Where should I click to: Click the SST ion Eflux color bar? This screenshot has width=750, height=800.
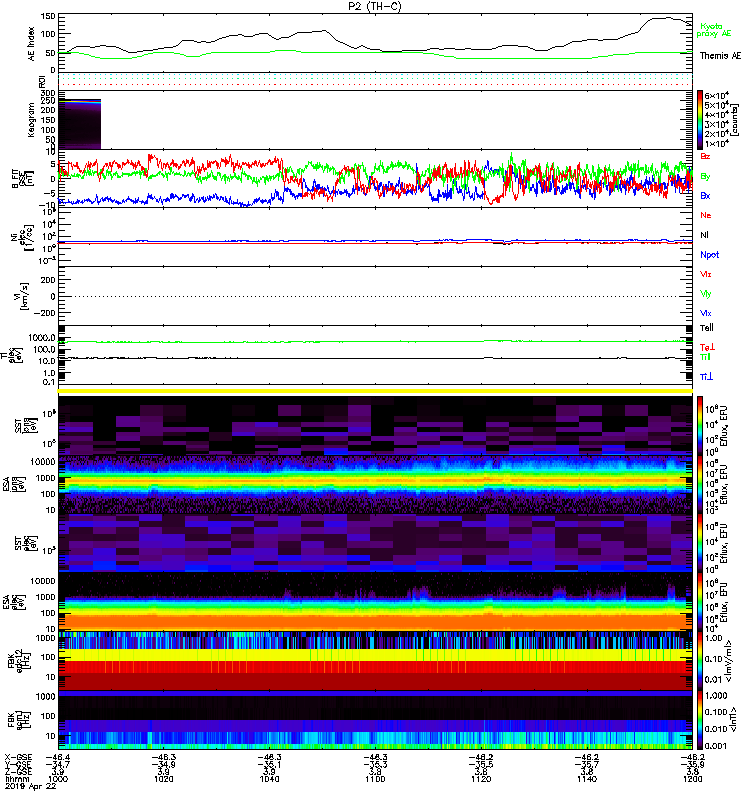click(700, 425)
